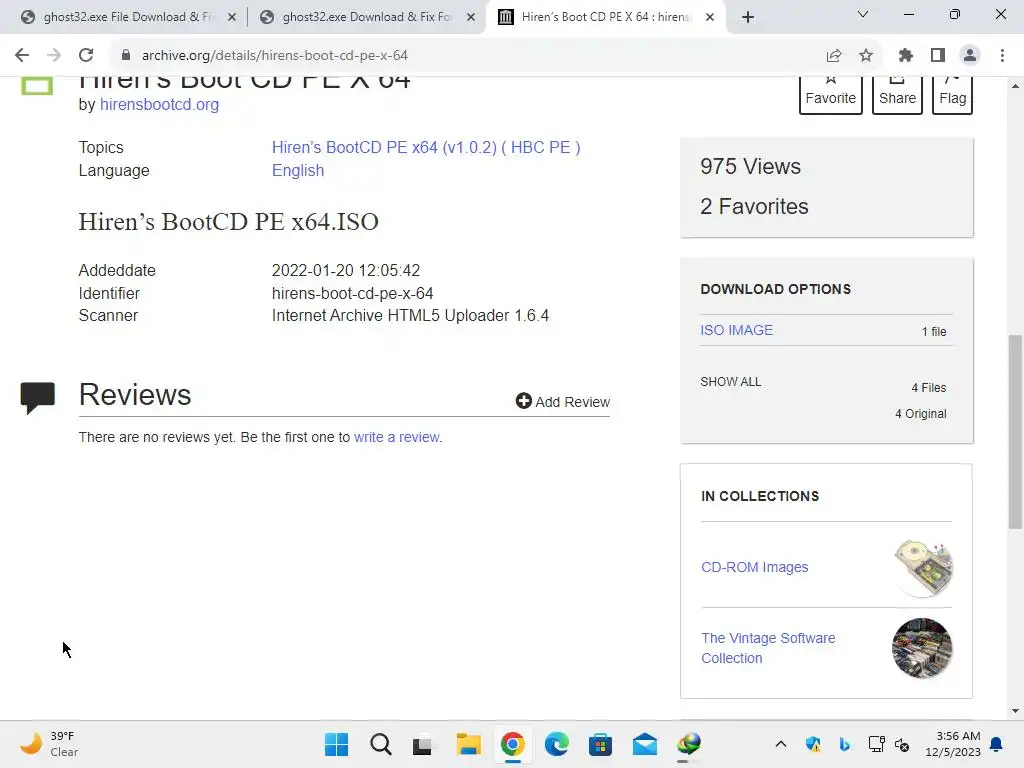
Task: Open the notifications bell icon
Action: (996, 744)
